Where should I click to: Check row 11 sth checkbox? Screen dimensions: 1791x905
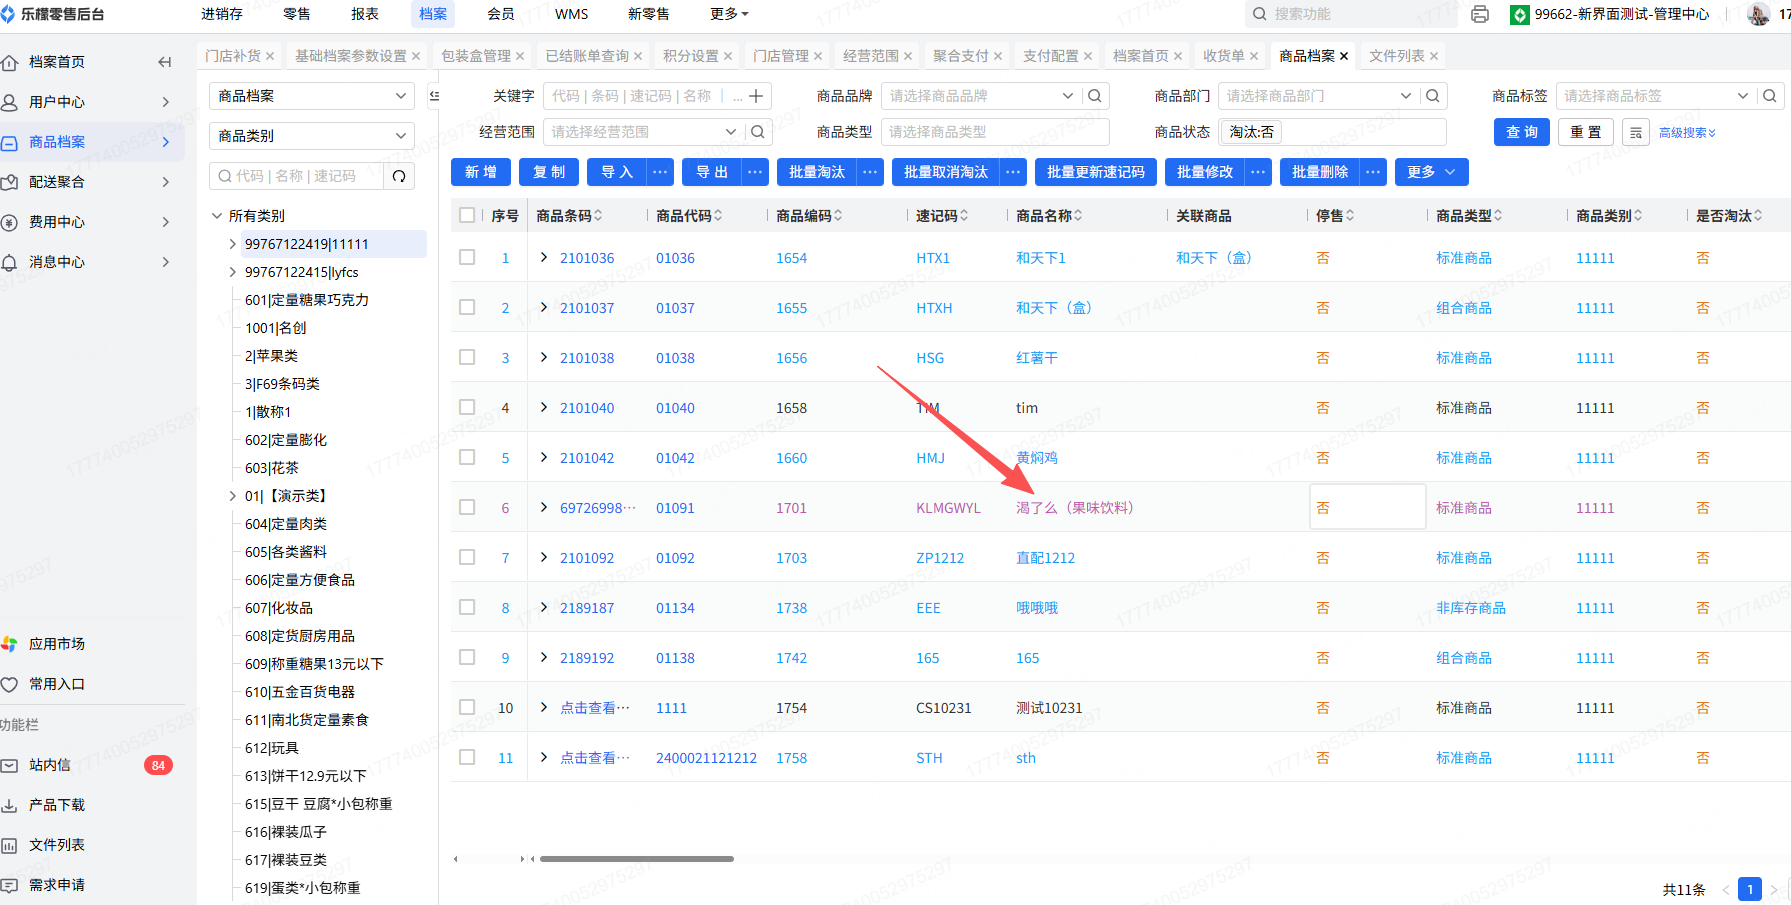pyautogui.click(x=467, y=757)
